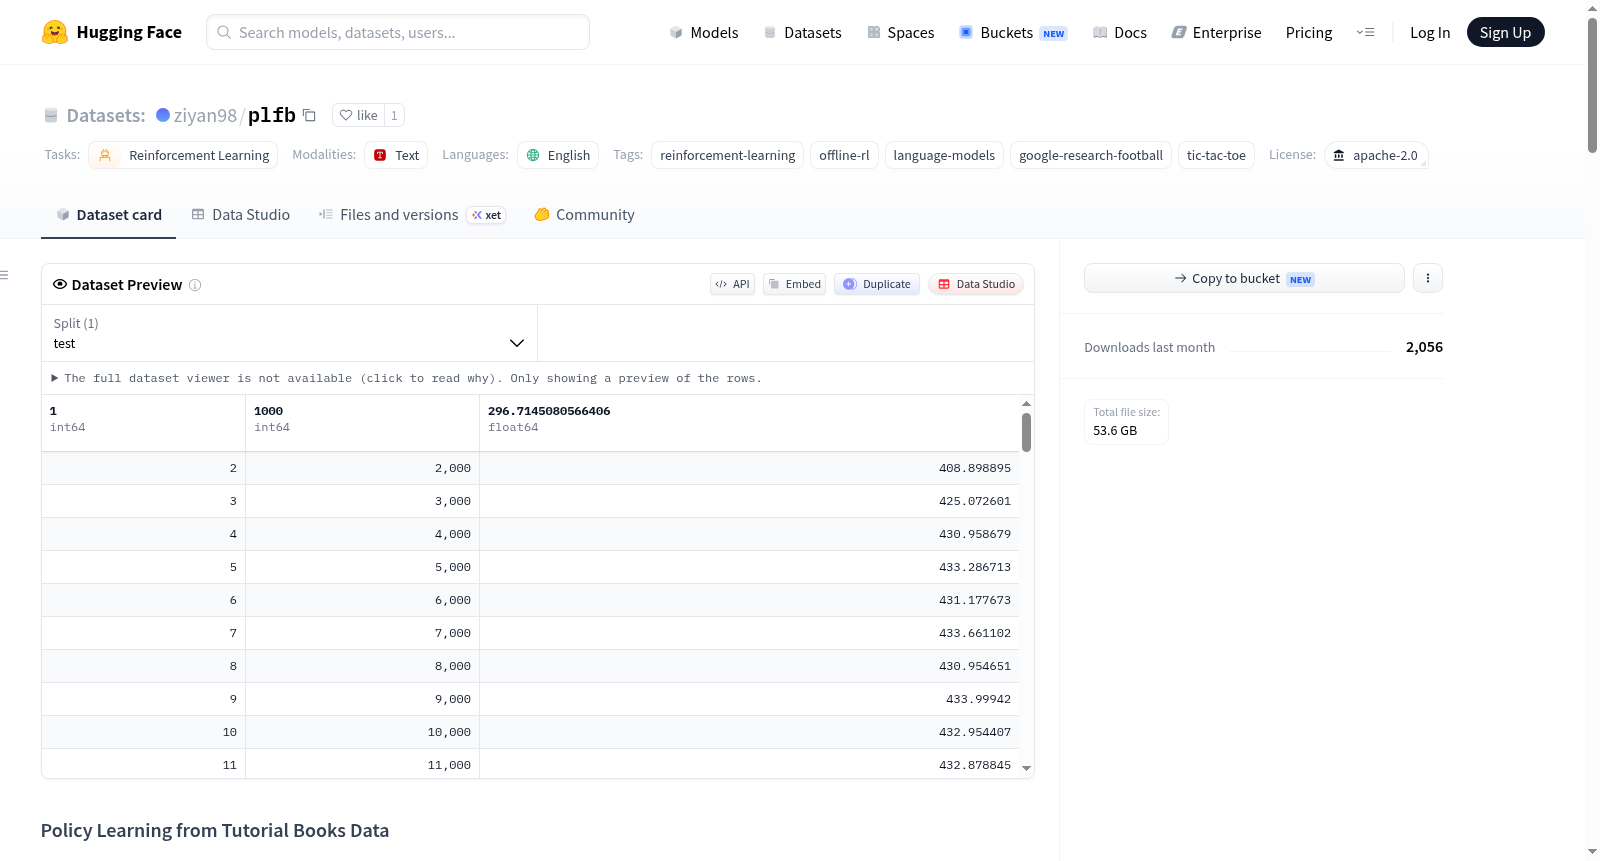Click the left sidebar toggle icon
The height and width of the screenshot is (861, 1600).
[4, 275]
